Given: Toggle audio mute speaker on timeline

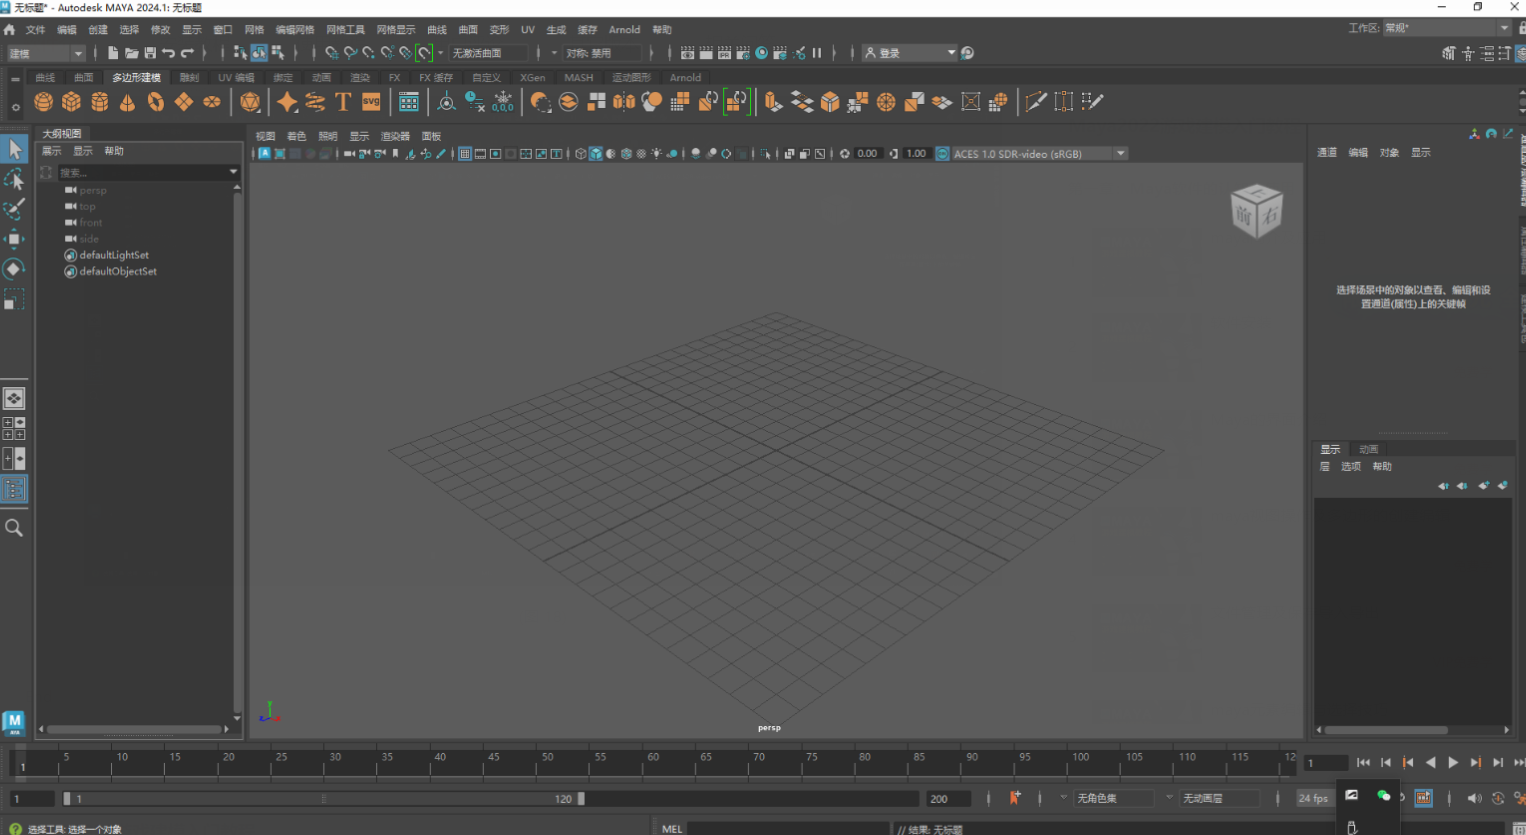Looking at the screenshot, I should [1473, 798].
